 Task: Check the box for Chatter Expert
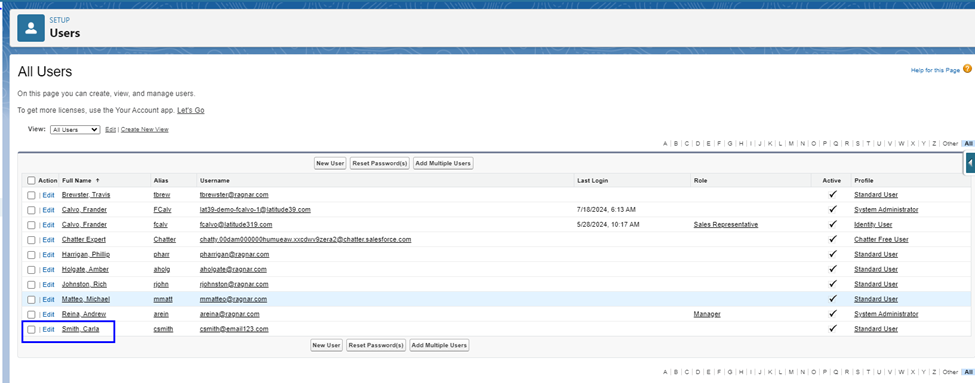pos(31,239)
